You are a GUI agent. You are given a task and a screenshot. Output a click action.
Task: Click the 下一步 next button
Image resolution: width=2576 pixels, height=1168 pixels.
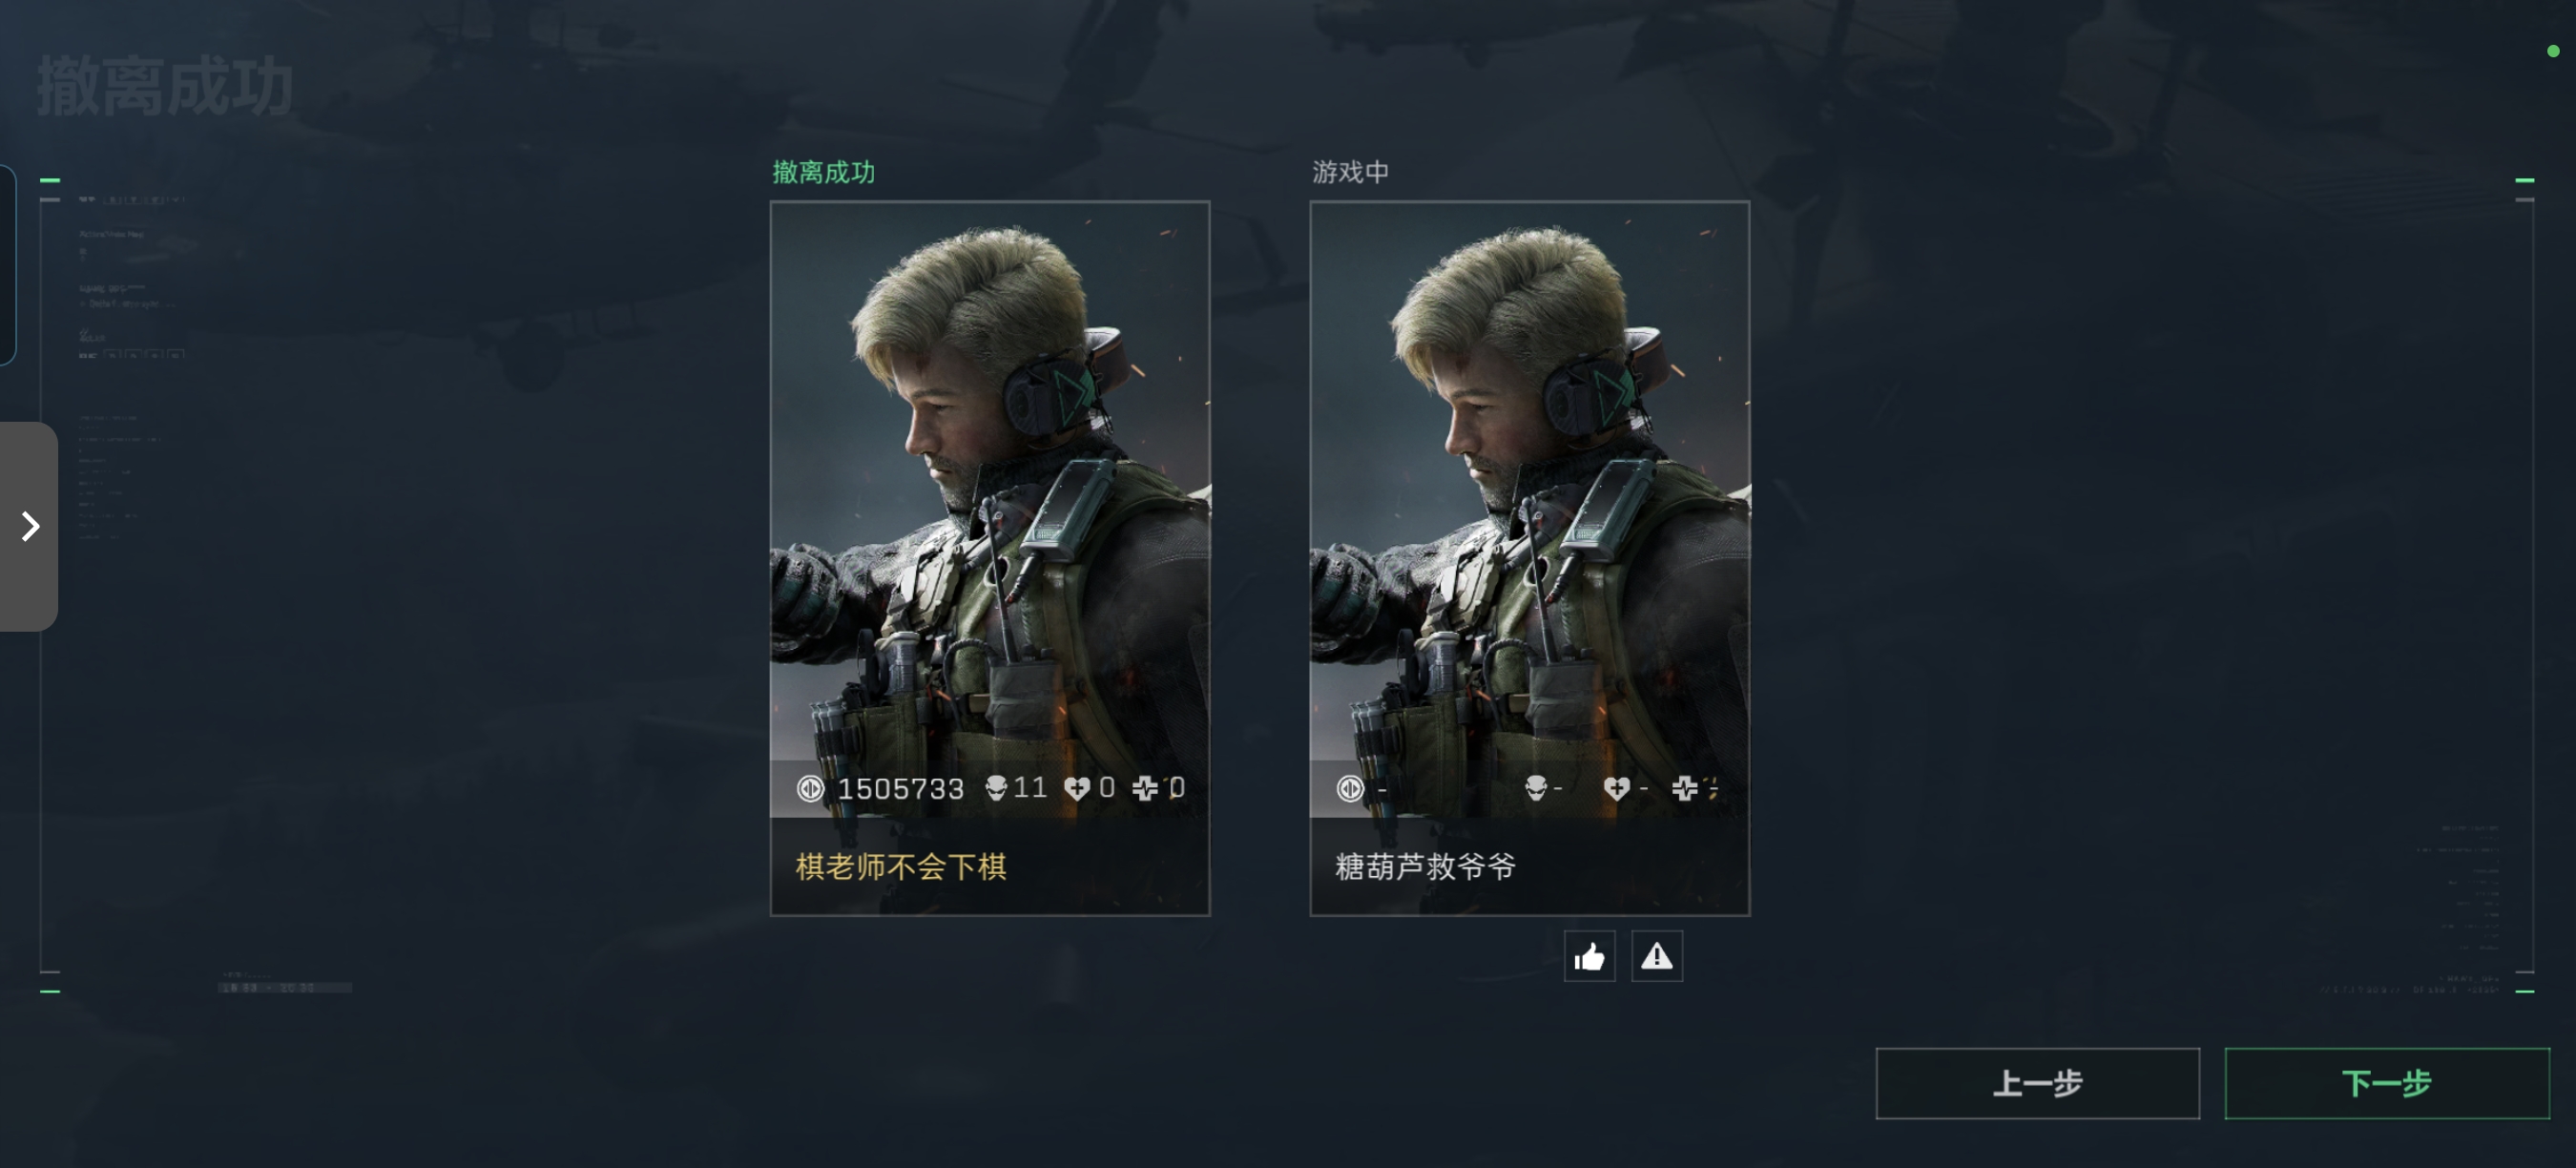coord(2386,1083)
